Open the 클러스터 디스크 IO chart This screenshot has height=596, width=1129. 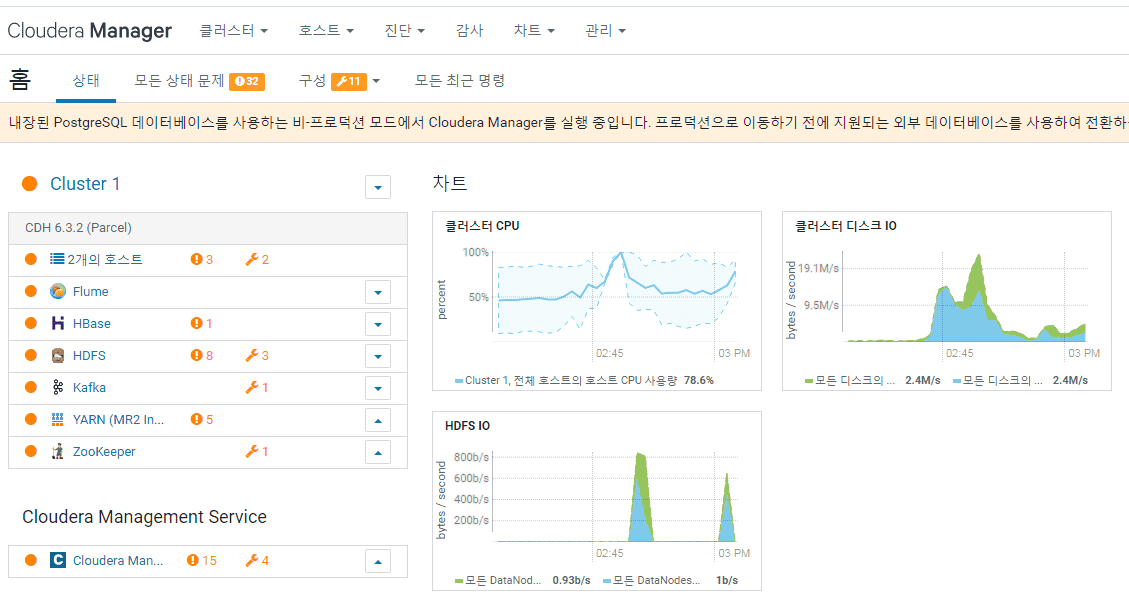(947, 301)
